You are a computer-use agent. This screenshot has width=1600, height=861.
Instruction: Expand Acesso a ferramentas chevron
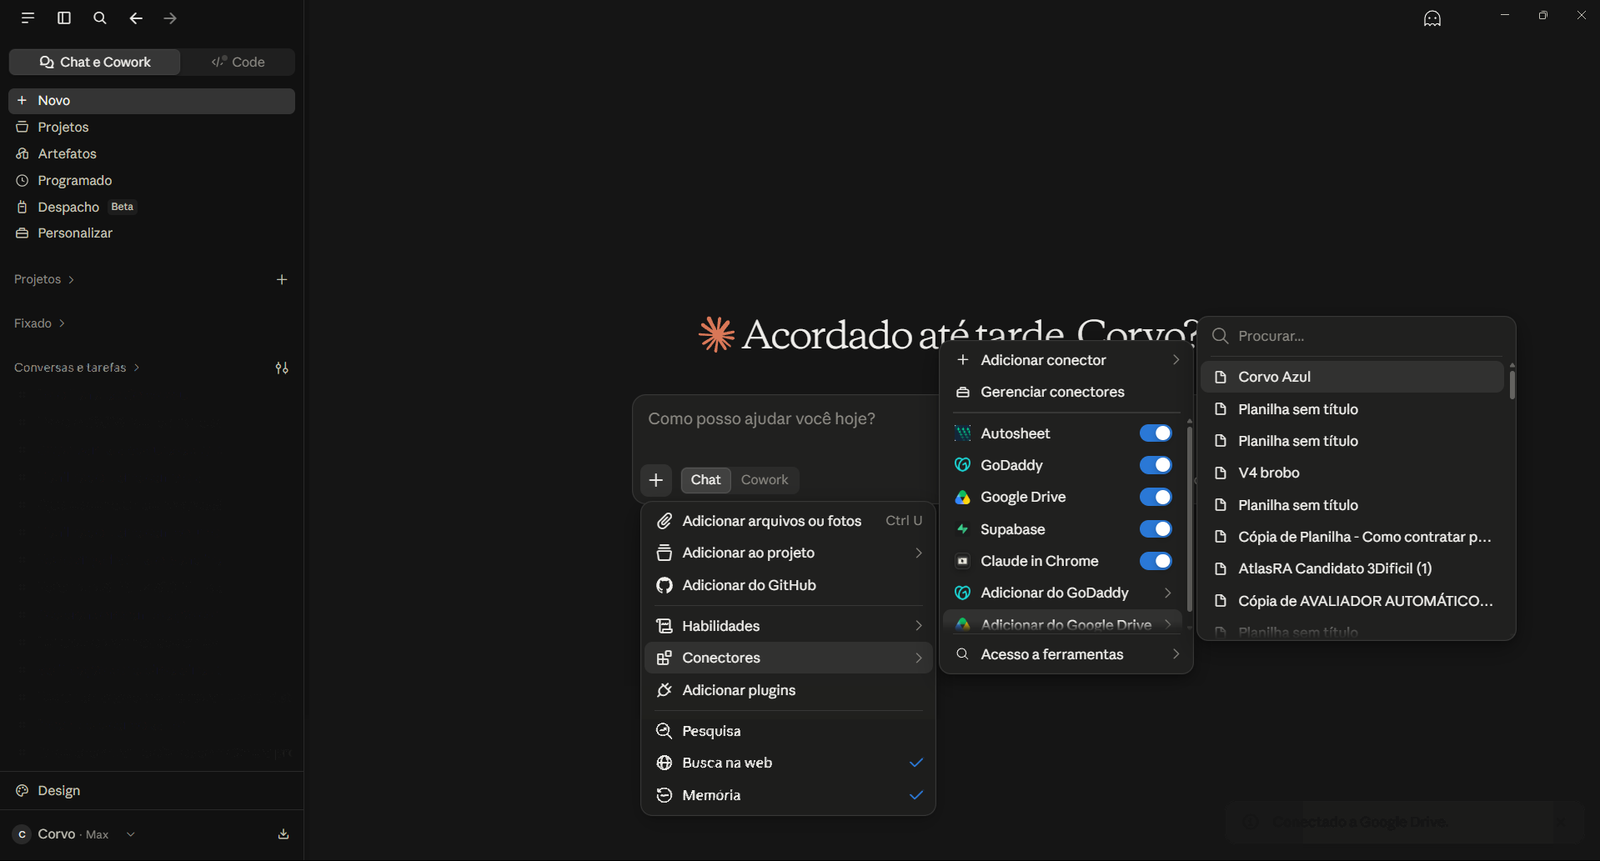pyautogui.click(x=1176, y=654)
